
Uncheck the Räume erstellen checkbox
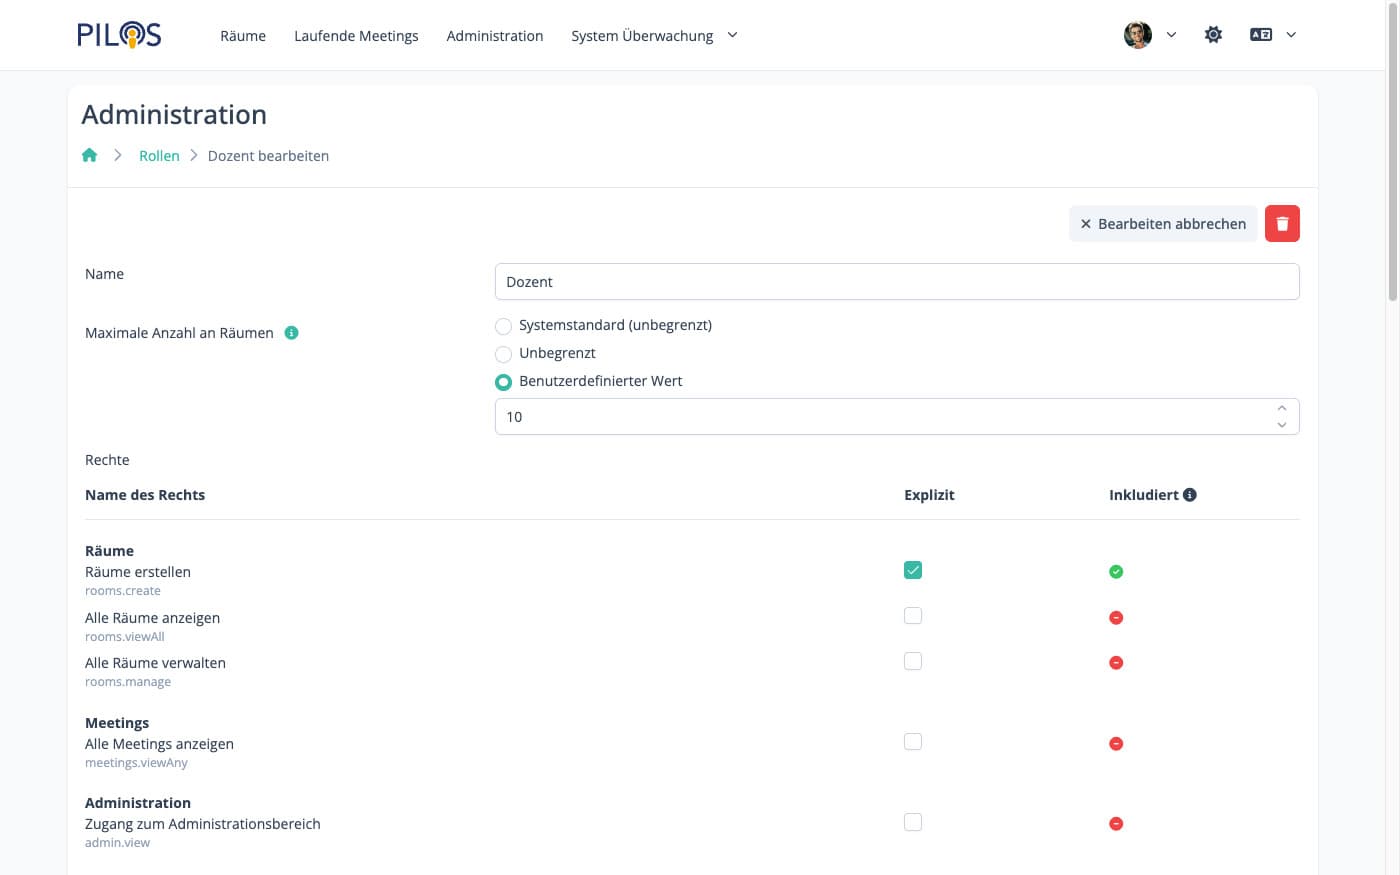pos(912,570)
